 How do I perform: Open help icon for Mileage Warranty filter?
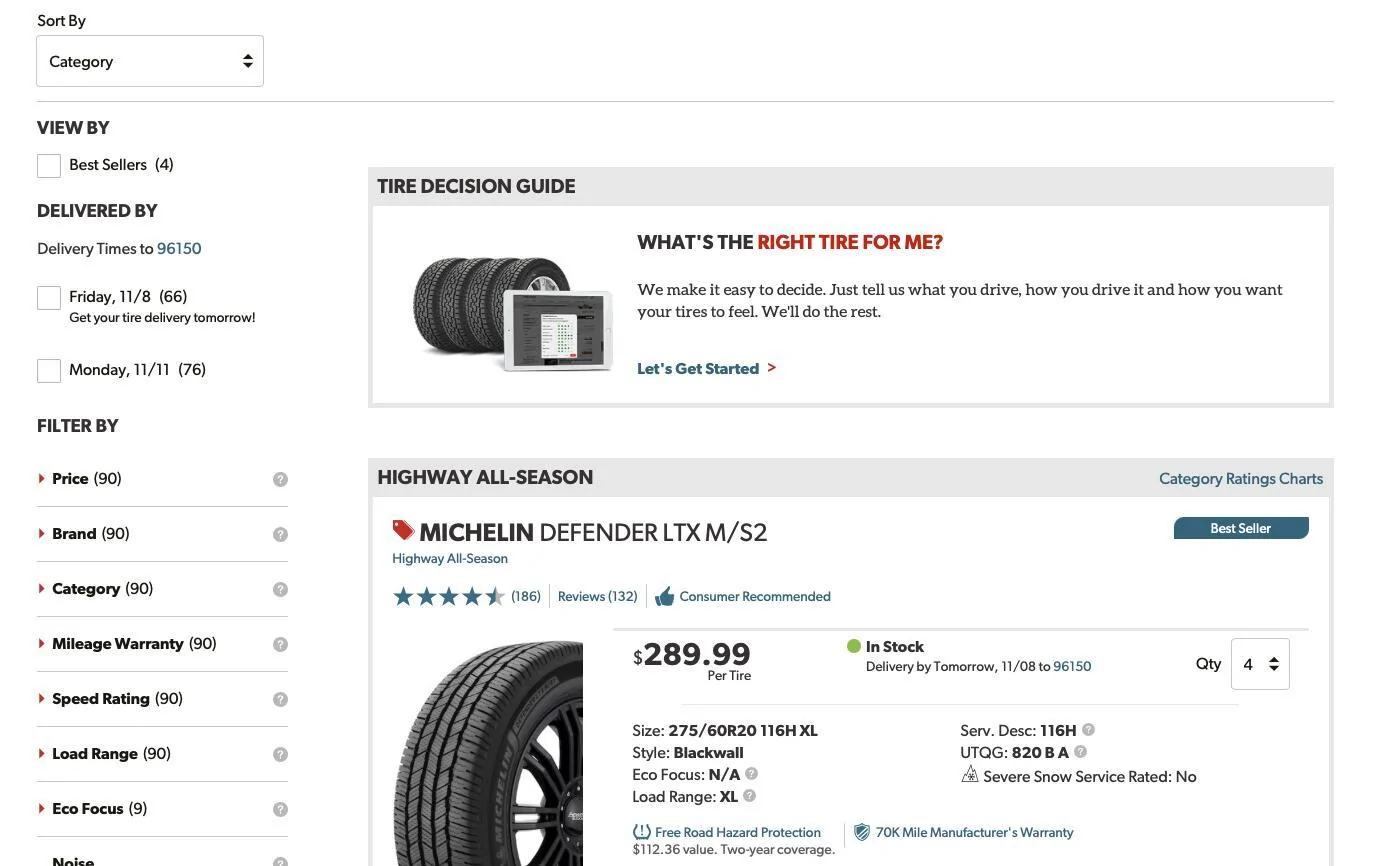click(280, 645)
